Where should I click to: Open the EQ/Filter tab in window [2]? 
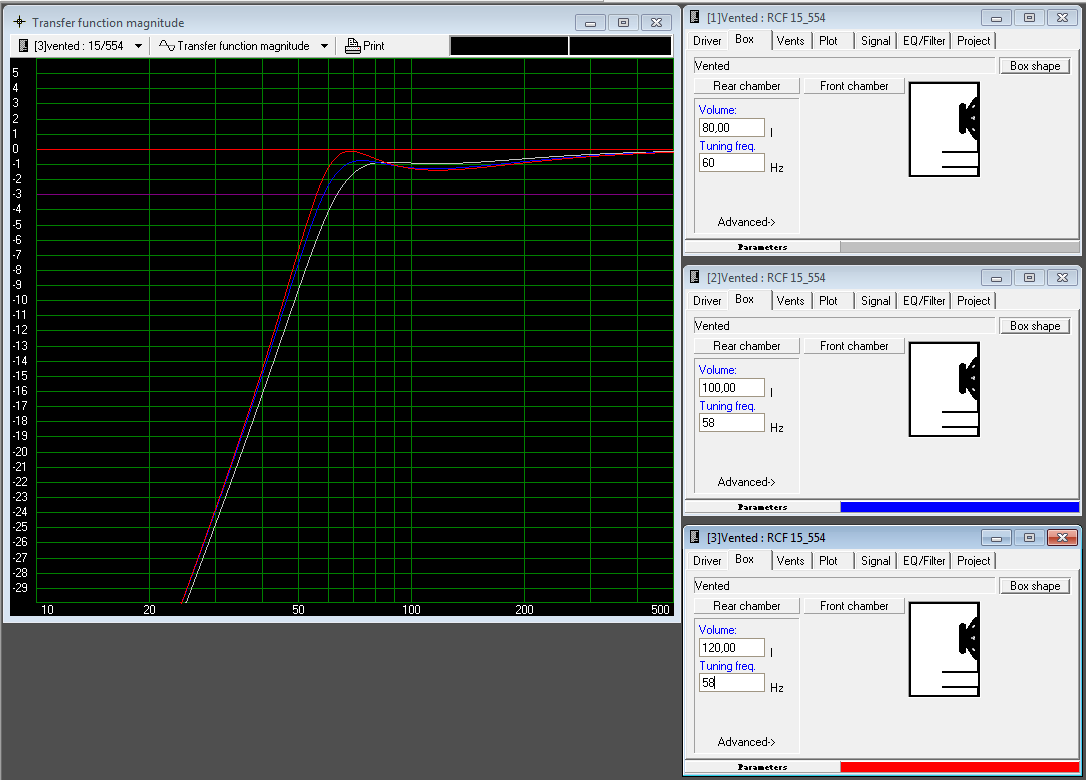point(924,301)
